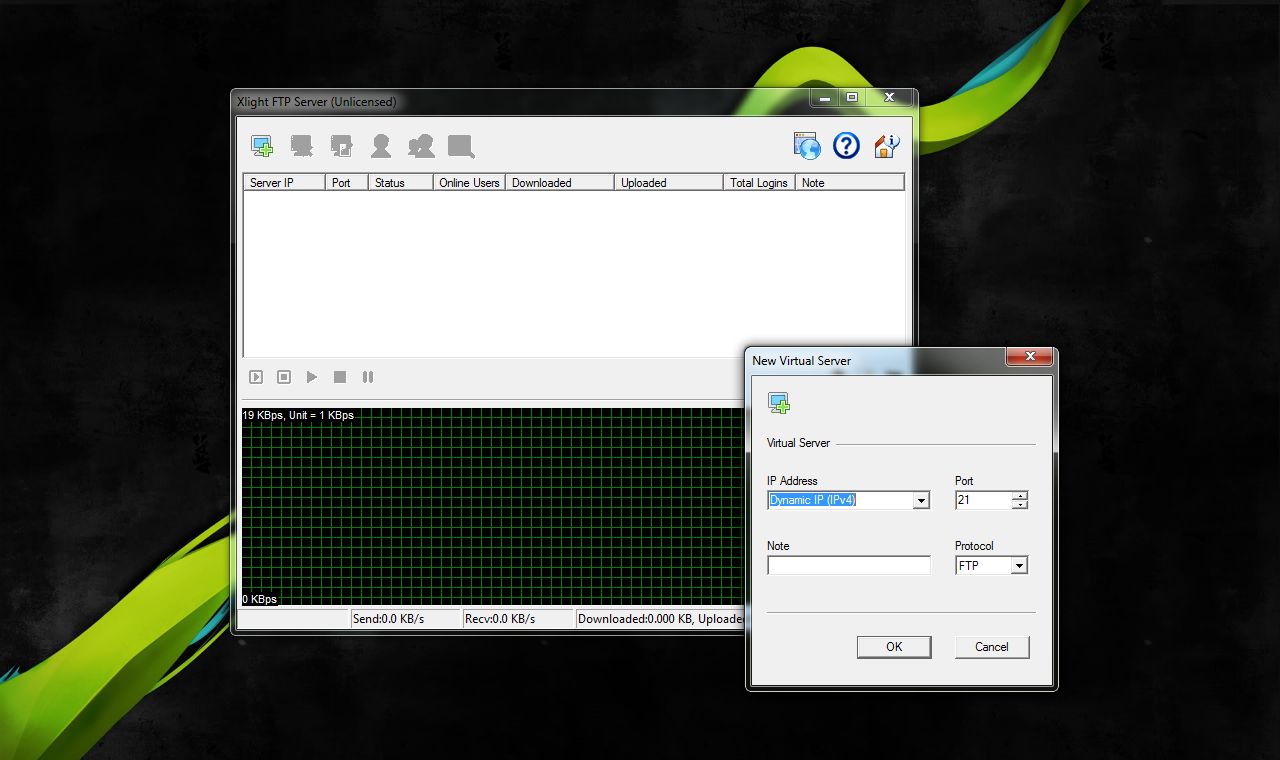This screenshot has width=1280, height=760.
Task: Click the magnifier view log toolbar icon
Action: tap(461, 147)
